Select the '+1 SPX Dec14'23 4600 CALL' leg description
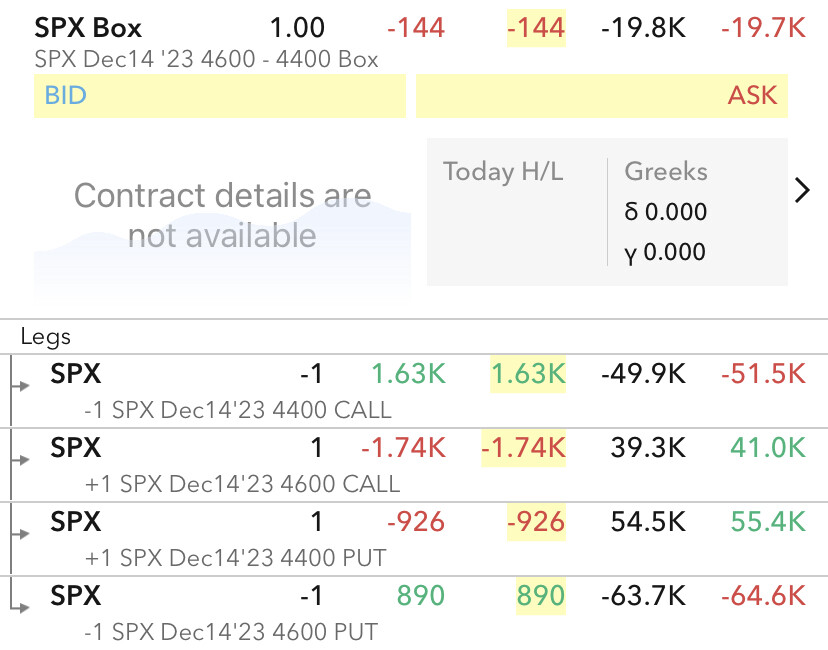This screenshot has width=828, height=650. [243, 484]
